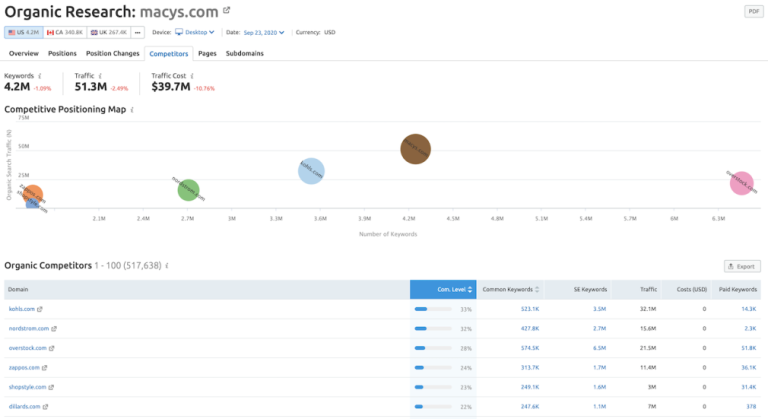Click the dark blue shopstyle.com bubble
This screenshot has height=419, width=768.
point(32,204)
